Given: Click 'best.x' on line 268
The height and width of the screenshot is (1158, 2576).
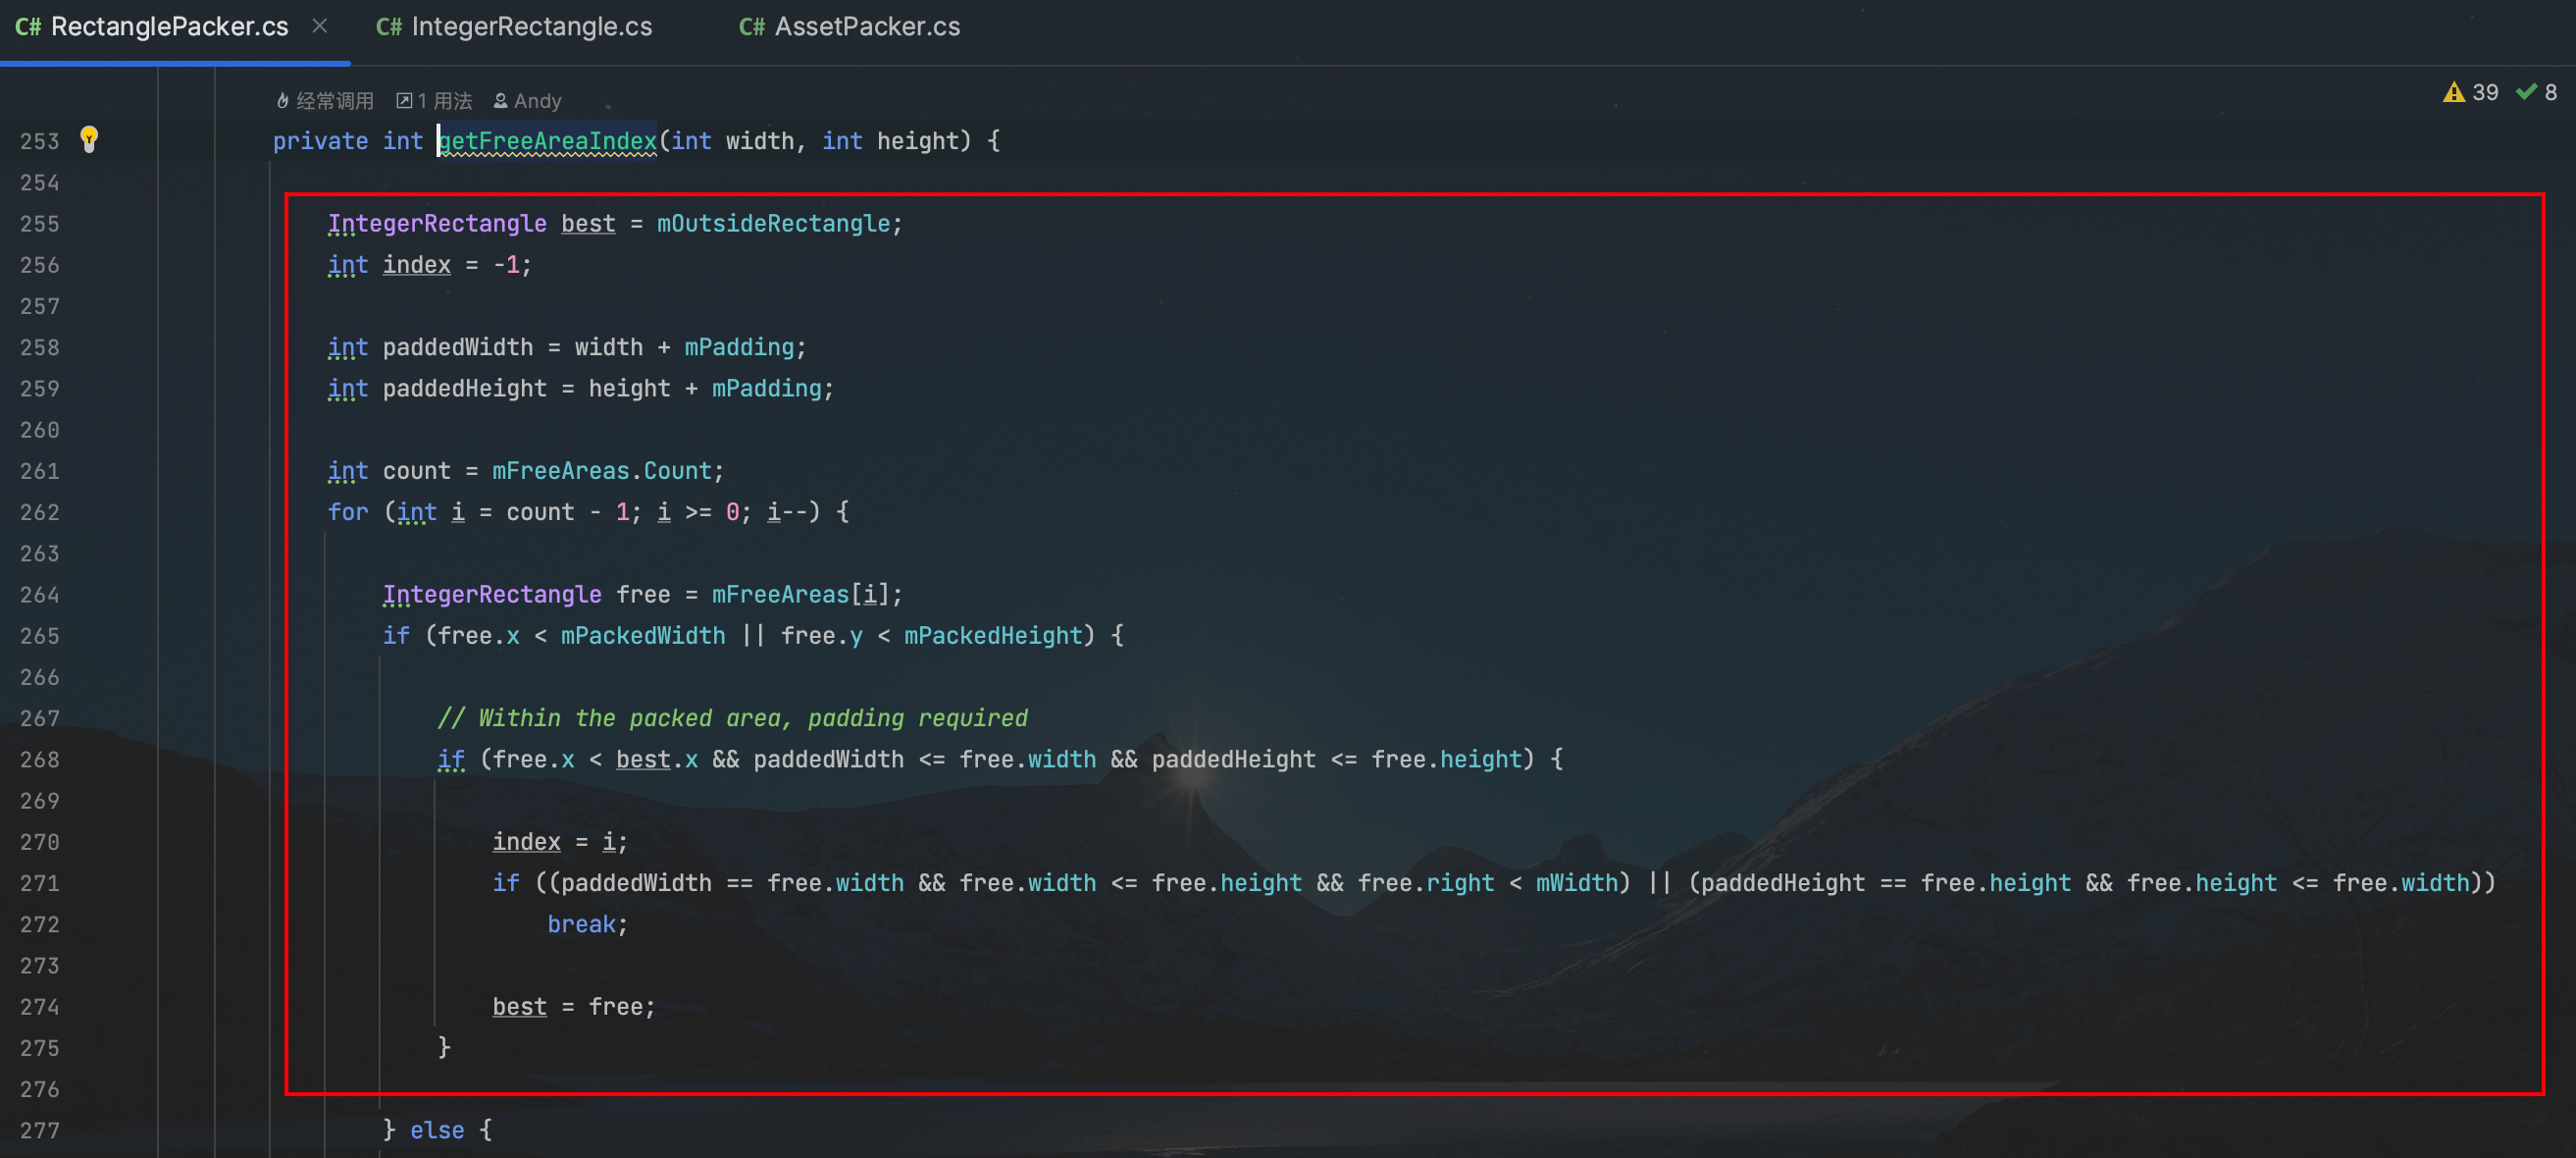Looking at the screenshot, I should [x=657, y=759].
